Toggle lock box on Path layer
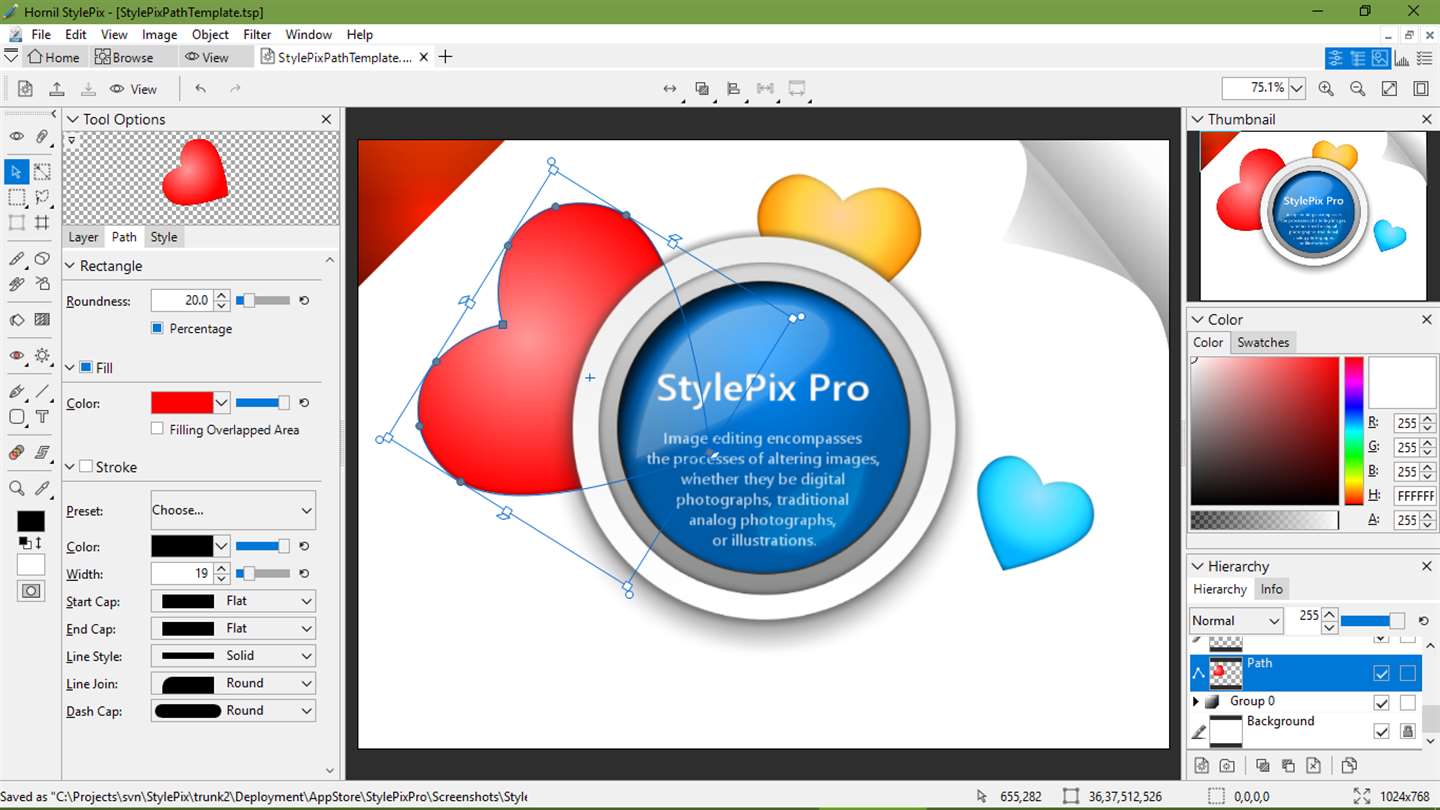The image size is (1440, 810). pyautogui.click(x=1408, y=673)
